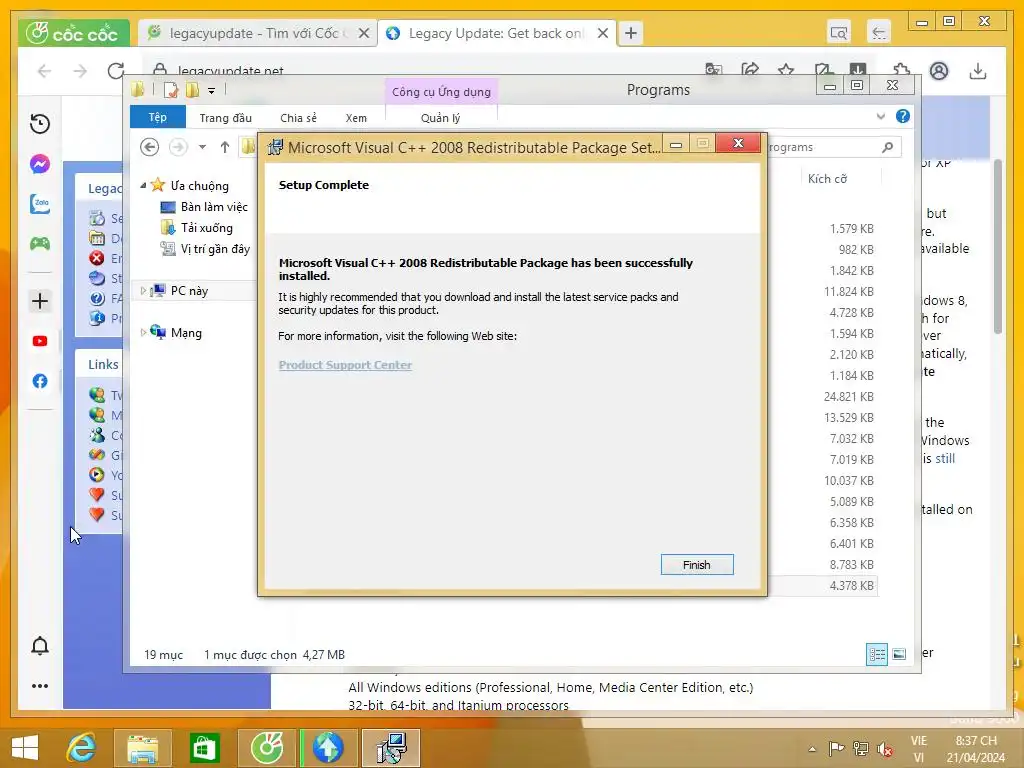Open Facebook from the browser sidebar
This screenshot has width=1024, height=768.
coord(40,381)
